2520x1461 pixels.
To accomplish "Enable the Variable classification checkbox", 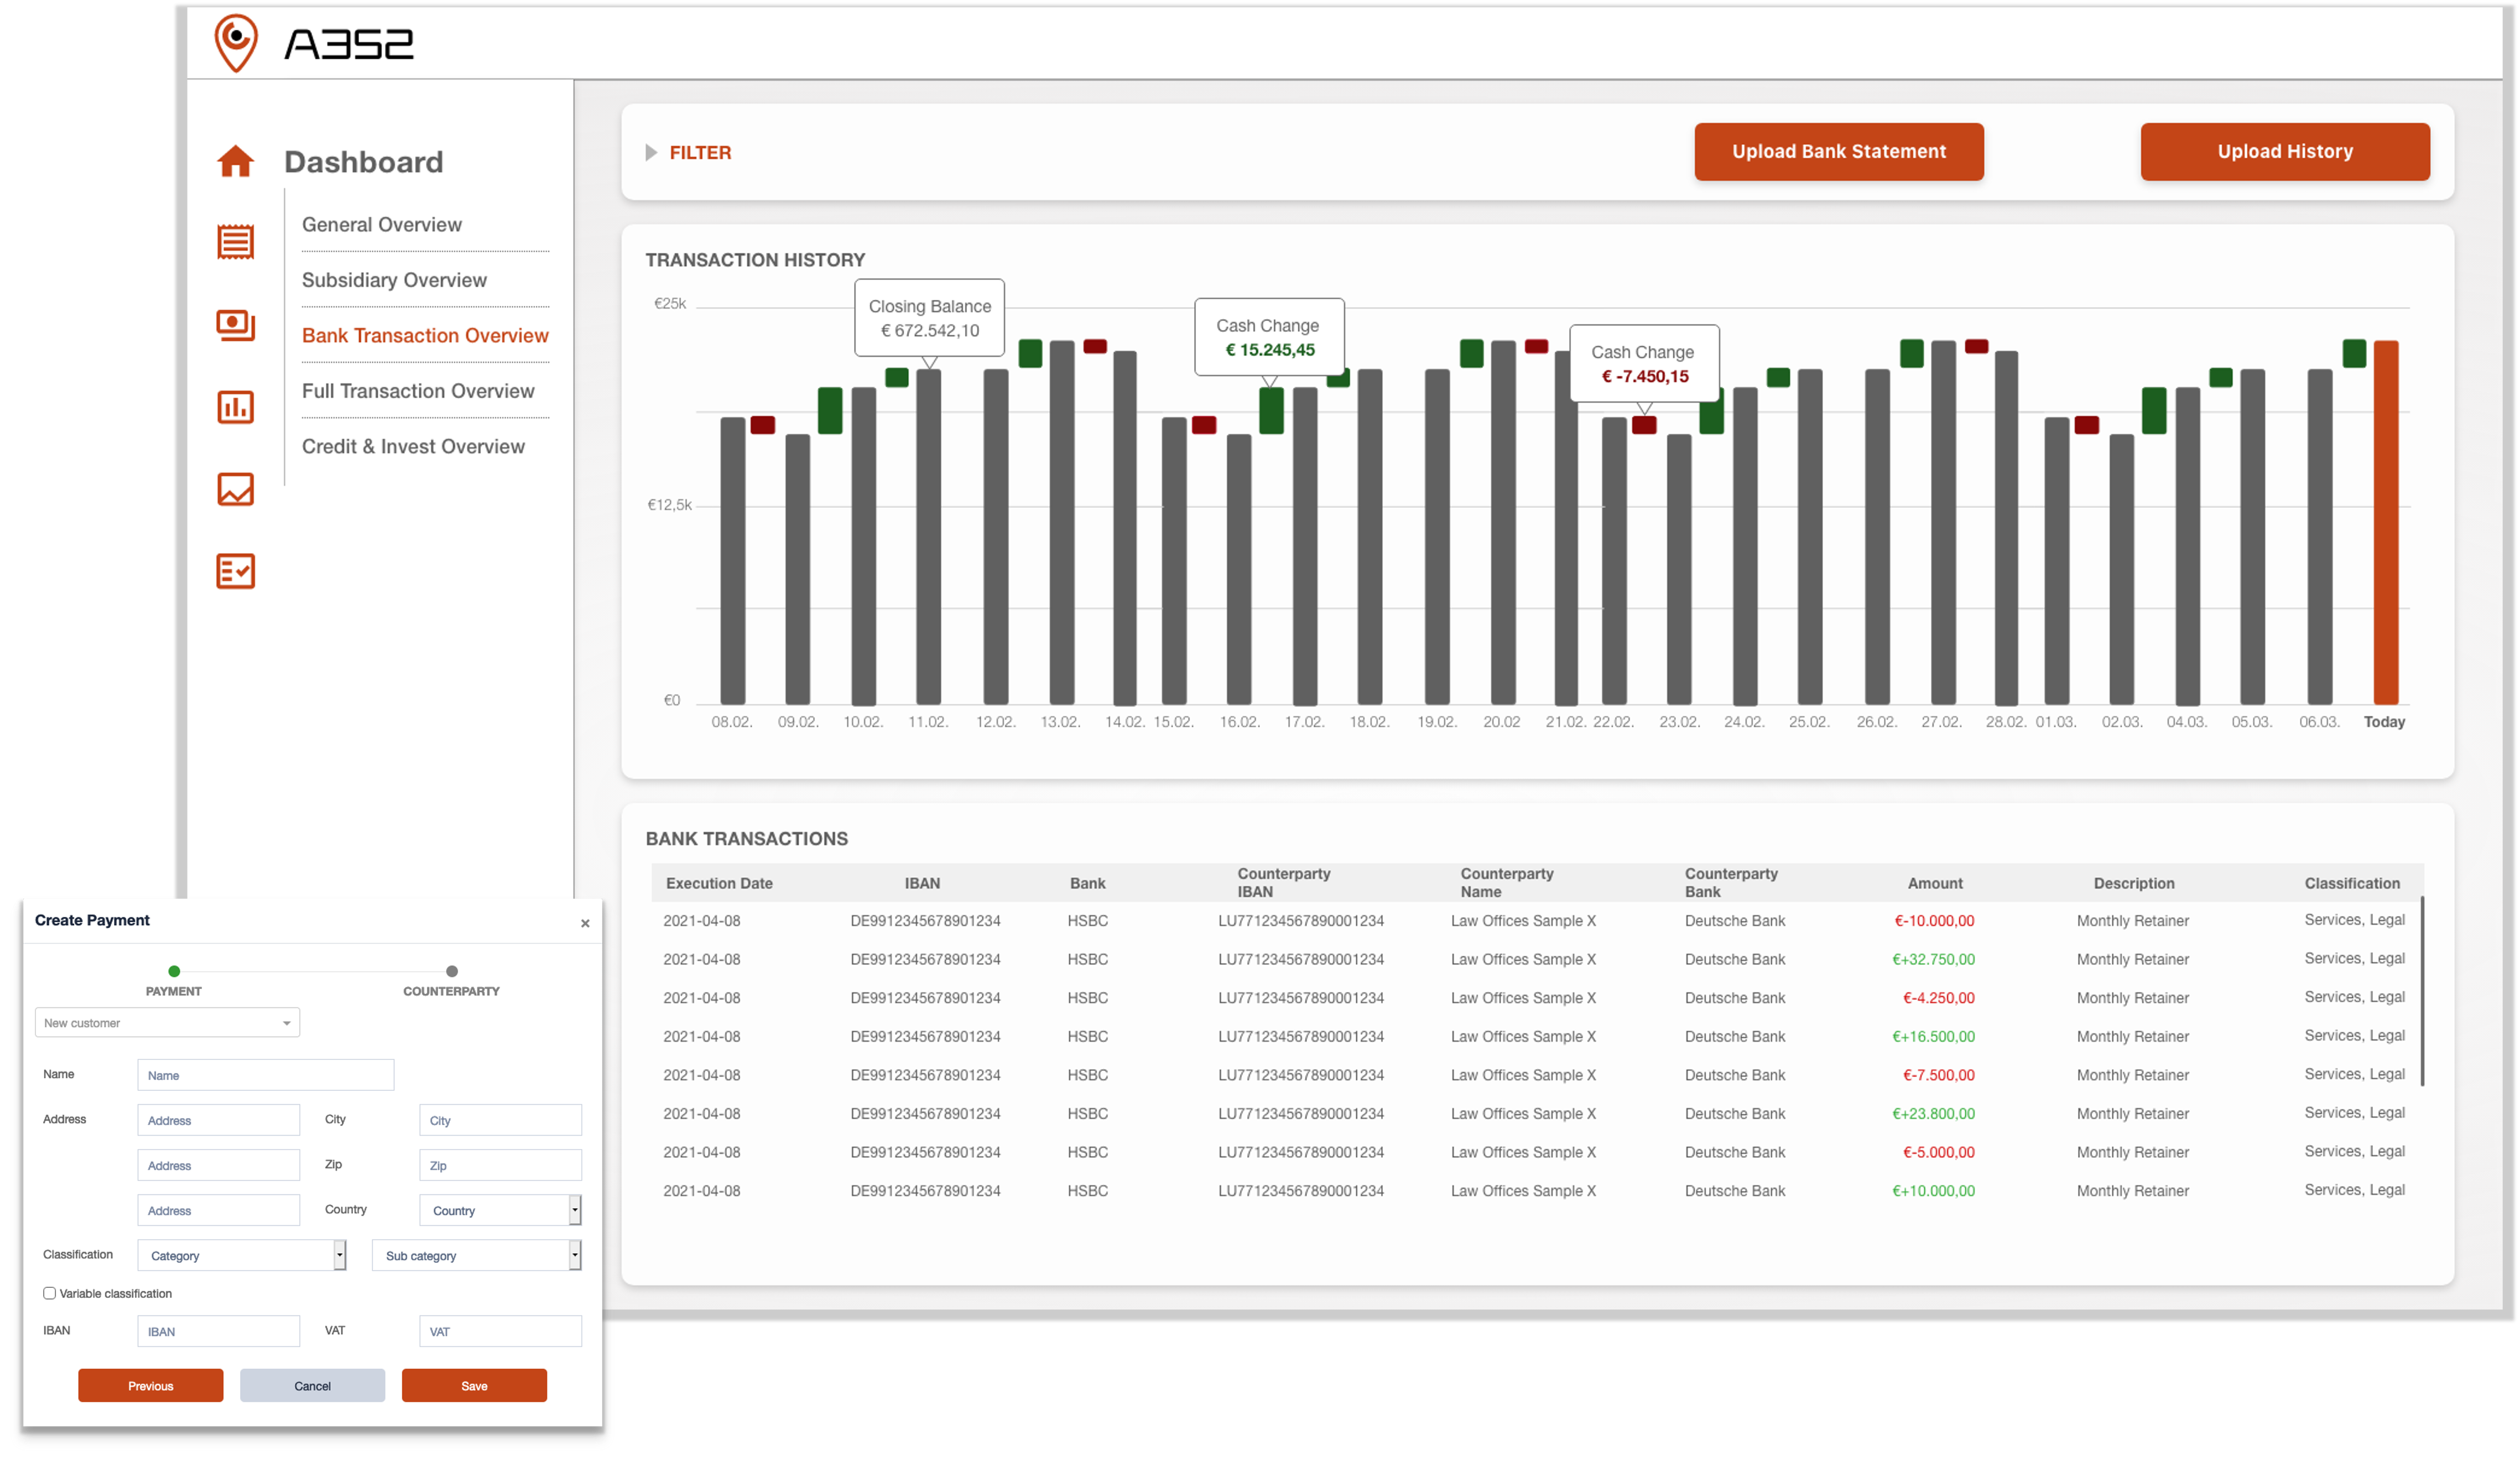I will [49, 1293].
